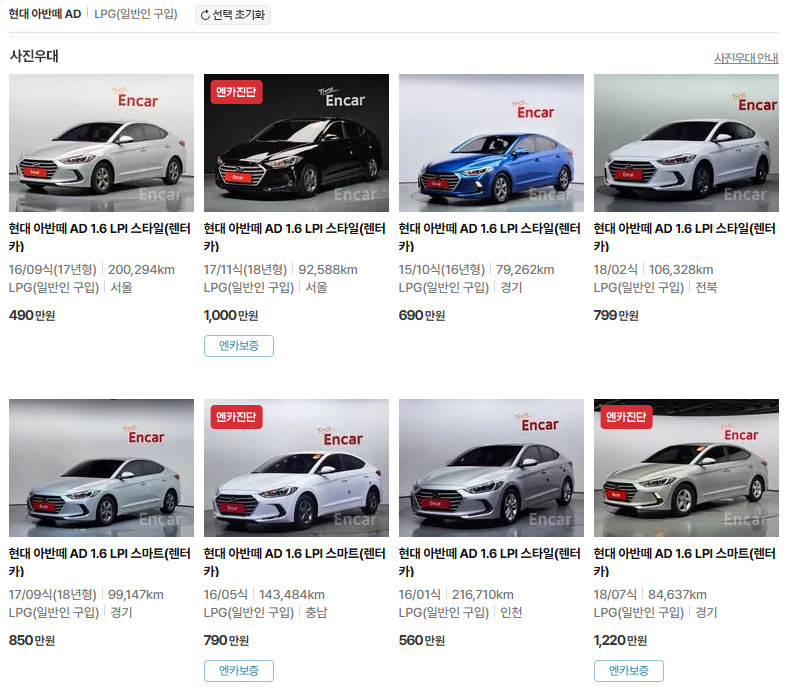The width and height of the screenshot is (785, 691).
Task: Open listing title with 99,147km mileage
Action: 100,562
